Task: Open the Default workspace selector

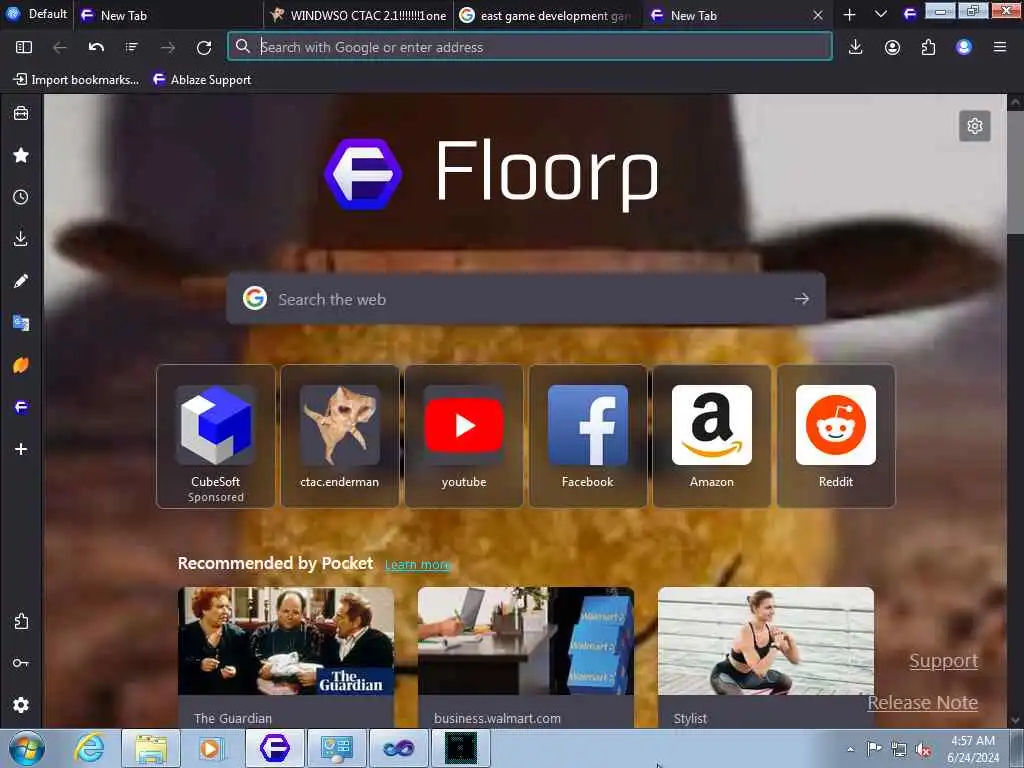Action: 37,14
